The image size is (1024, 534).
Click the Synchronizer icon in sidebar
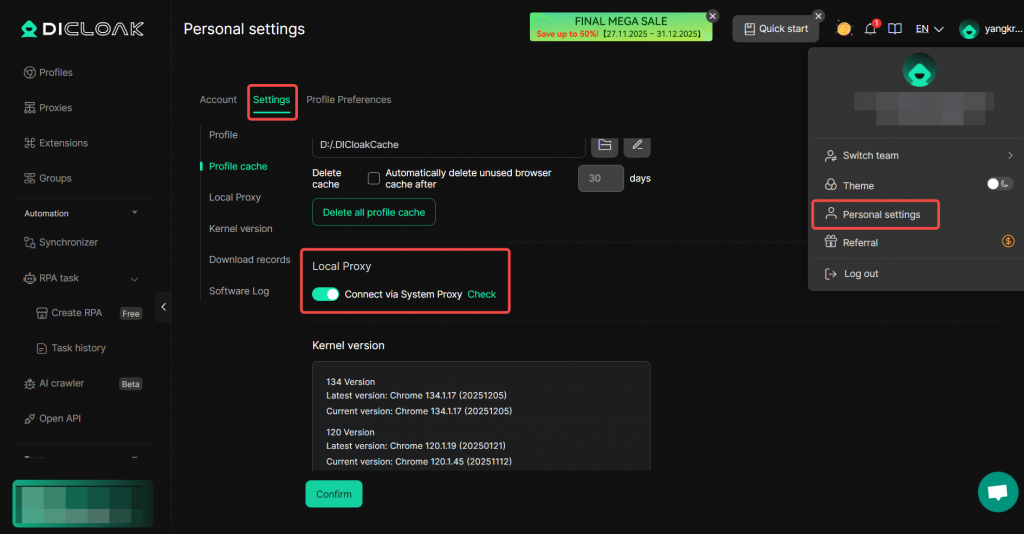30,242
